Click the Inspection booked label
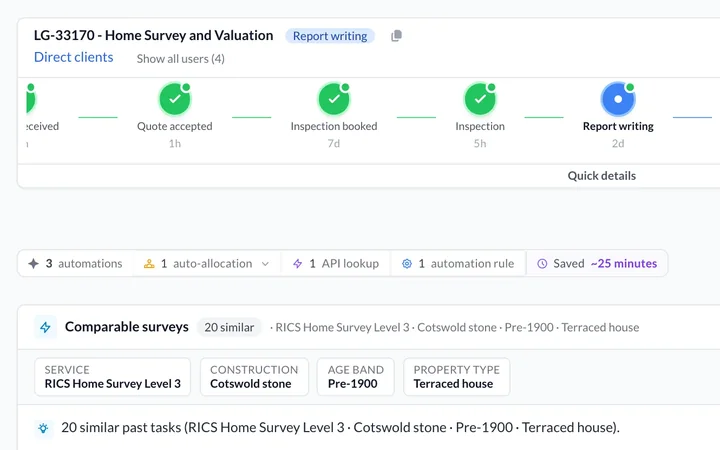The image size is (720, 450). (x=334, y=126)
